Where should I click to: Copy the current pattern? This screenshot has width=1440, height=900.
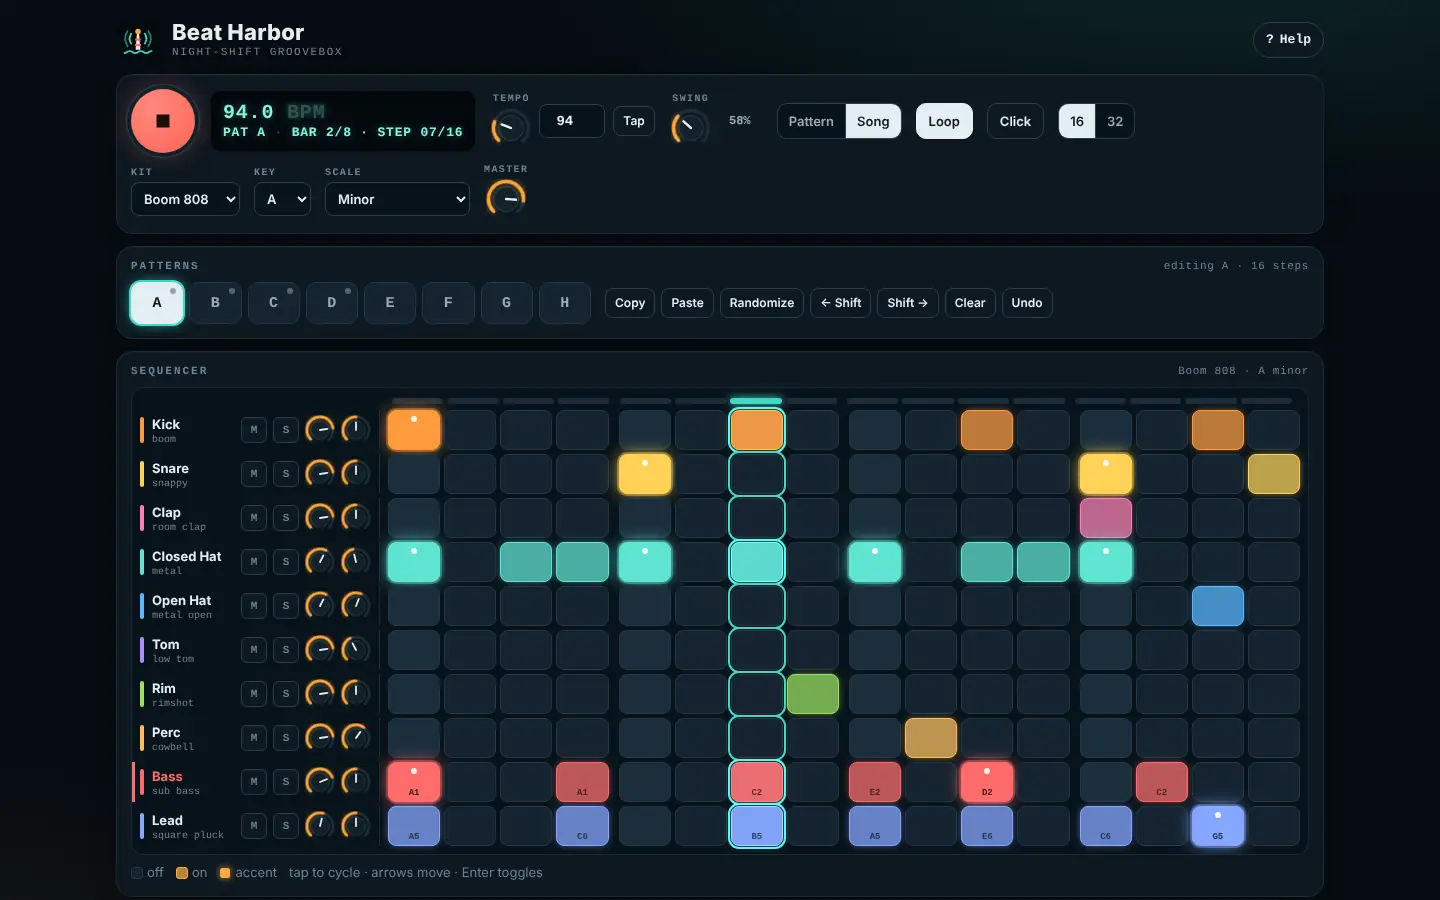pyautogui.click(x=630, y=303)
